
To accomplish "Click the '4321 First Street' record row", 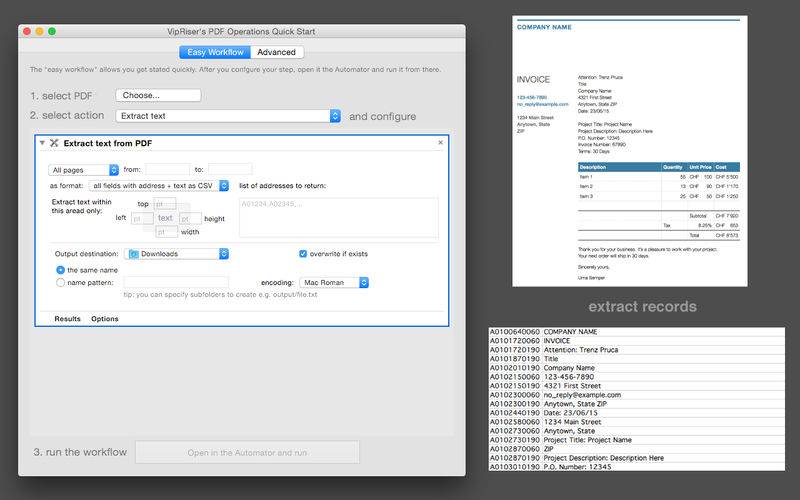I will (x=637, y=386).
